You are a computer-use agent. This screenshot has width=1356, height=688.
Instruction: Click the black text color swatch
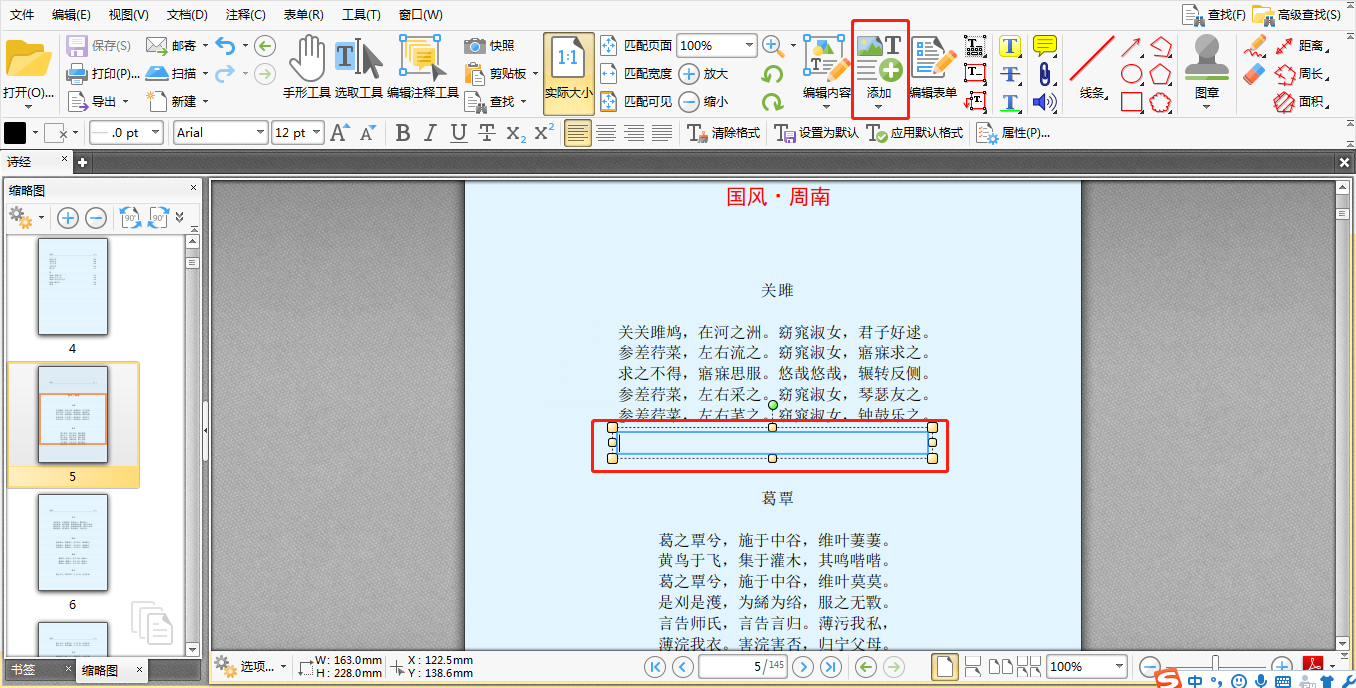click(x=16, y=133)
